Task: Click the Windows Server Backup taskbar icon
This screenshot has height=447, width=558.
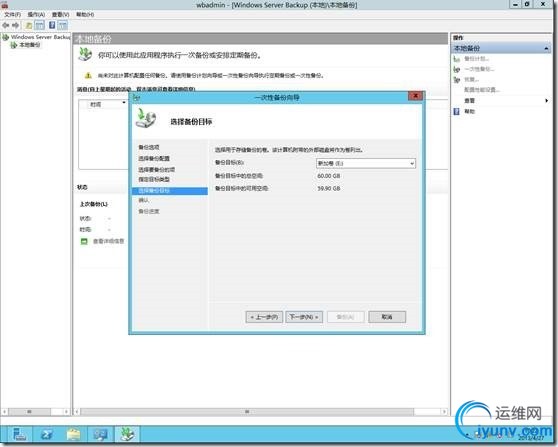Action: (x=127, y=434)
